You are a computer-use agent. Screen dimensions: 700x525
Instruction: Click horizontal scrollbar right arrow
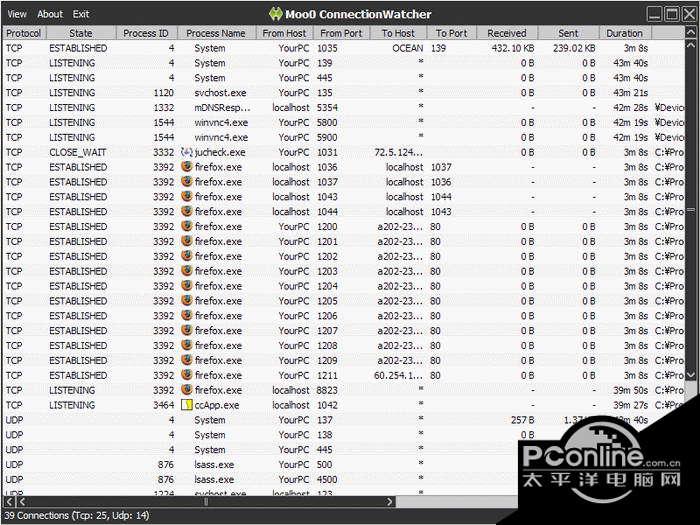tap(390, 501)
